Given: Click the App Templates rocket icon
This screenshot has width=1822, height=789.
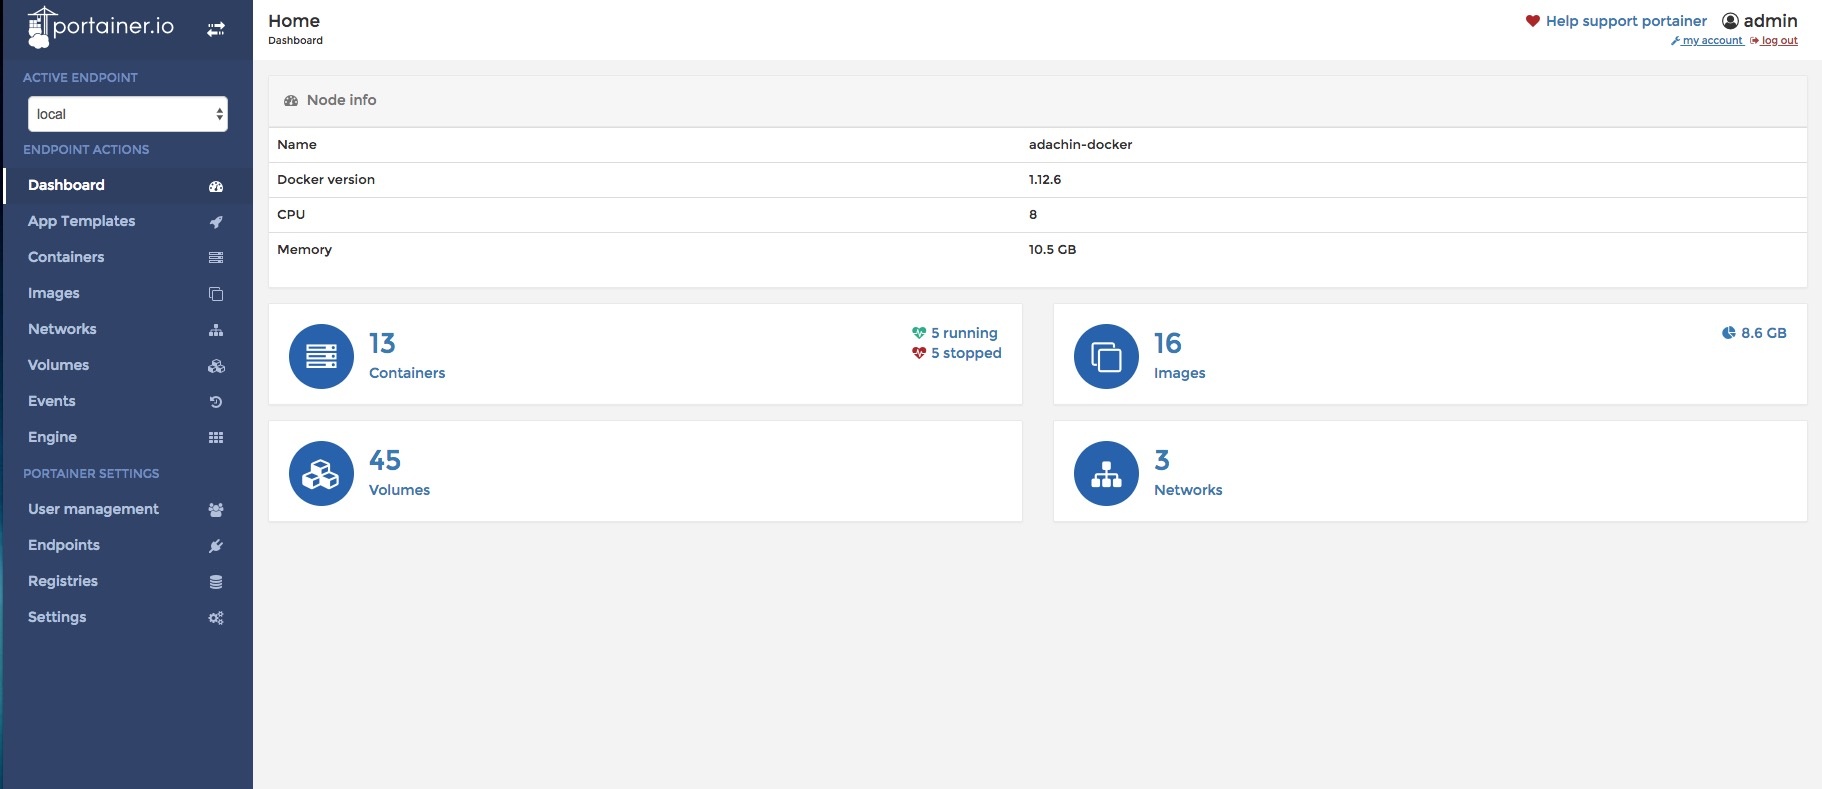Looking at the screenshot, I should point(216,222).
